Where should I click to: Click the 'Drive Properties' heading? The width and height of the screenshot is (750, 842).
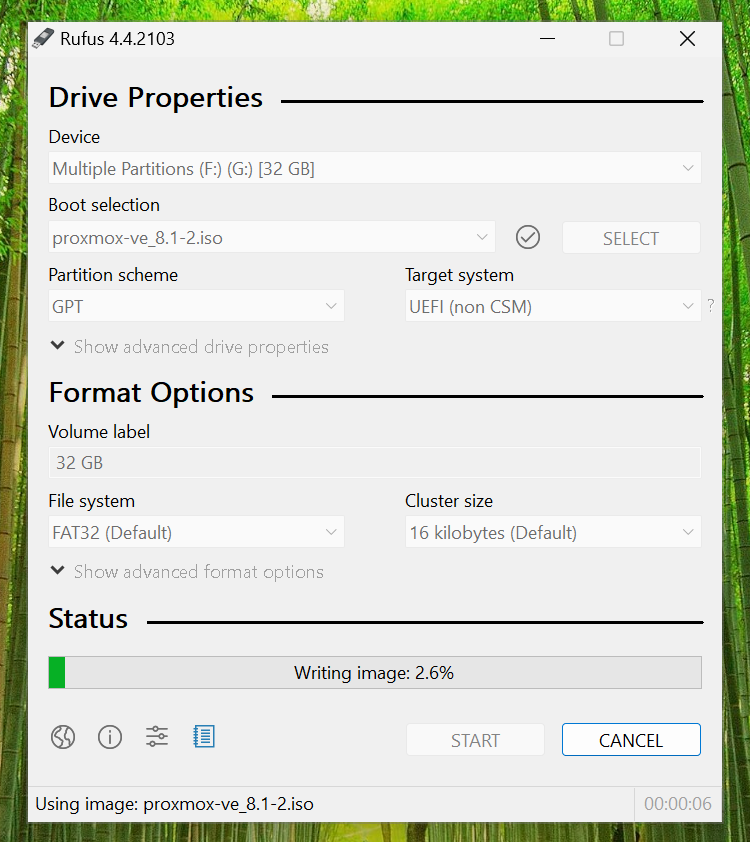[156, 98]
